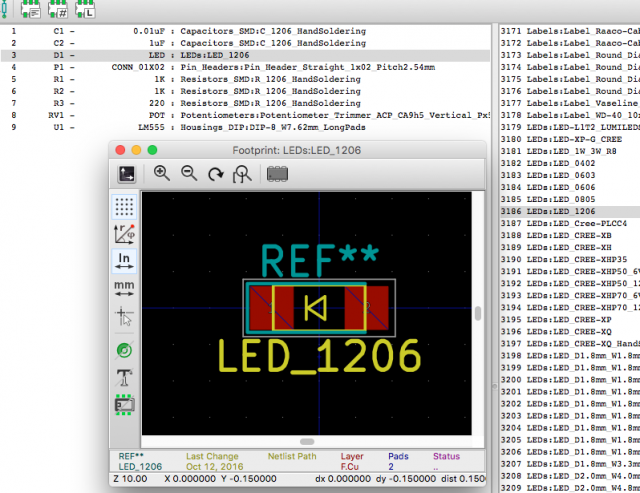
Task: Select footprint 3181 LEDs:LED_1W_3W_R8
Action: (x=570, y=151)
